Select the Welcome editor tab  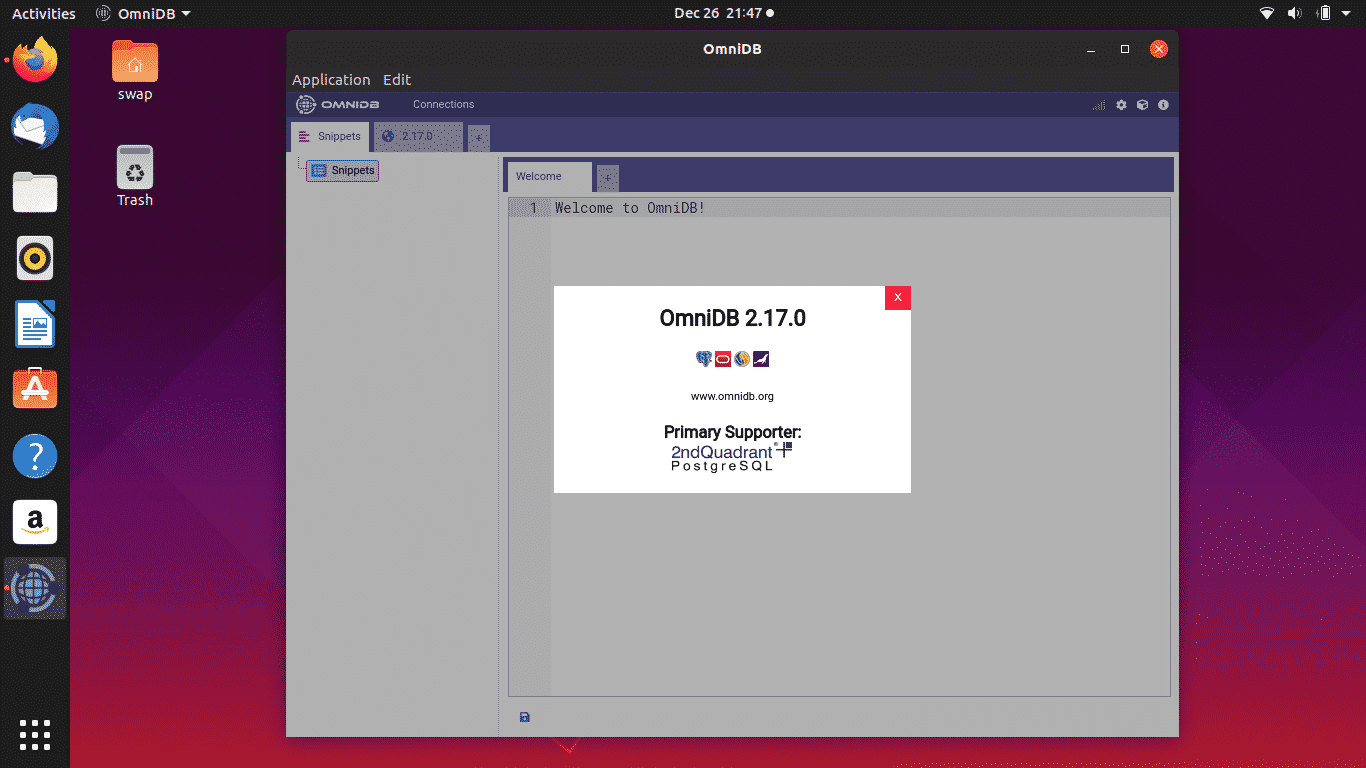point(539,177)
